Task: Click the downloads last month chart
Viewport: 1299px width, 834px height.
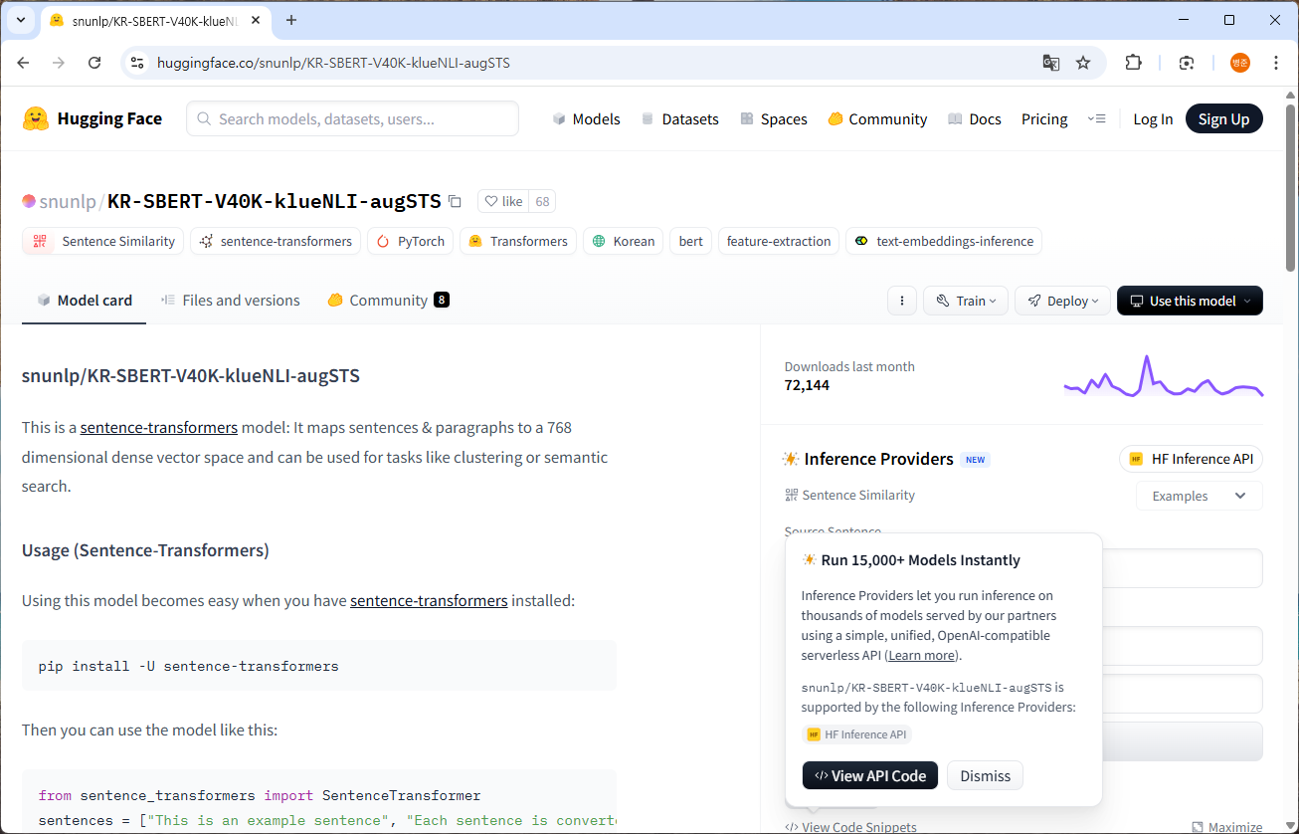Action: pos(1163,377)
